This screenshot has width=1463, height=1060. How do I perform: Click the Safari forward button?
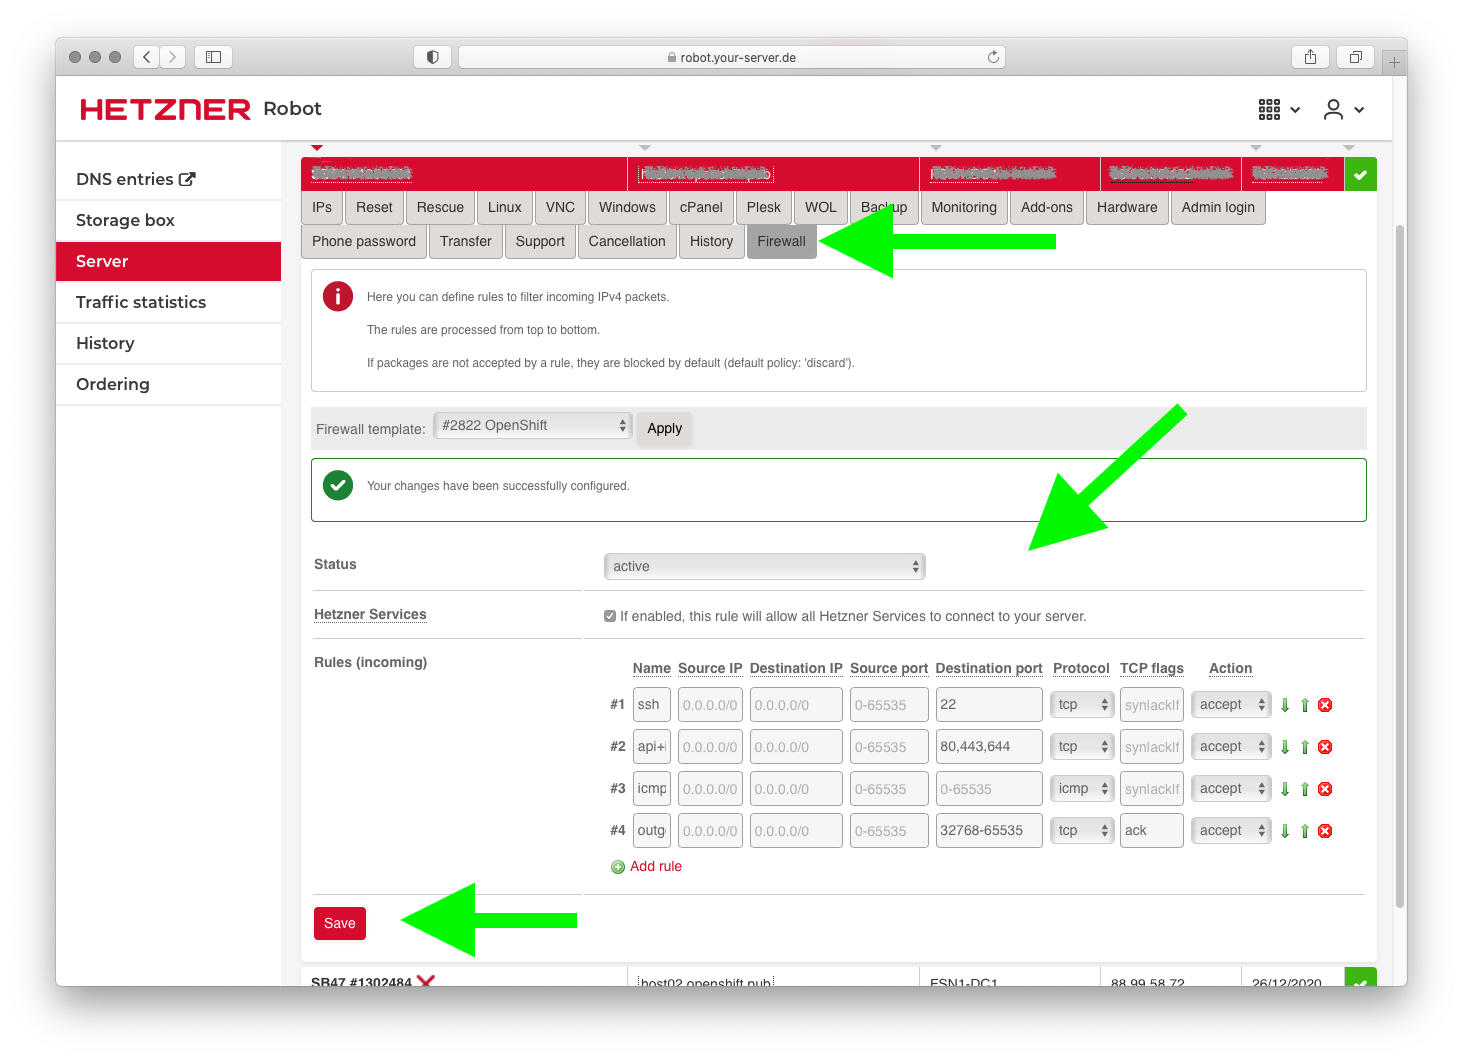point(173,57)
